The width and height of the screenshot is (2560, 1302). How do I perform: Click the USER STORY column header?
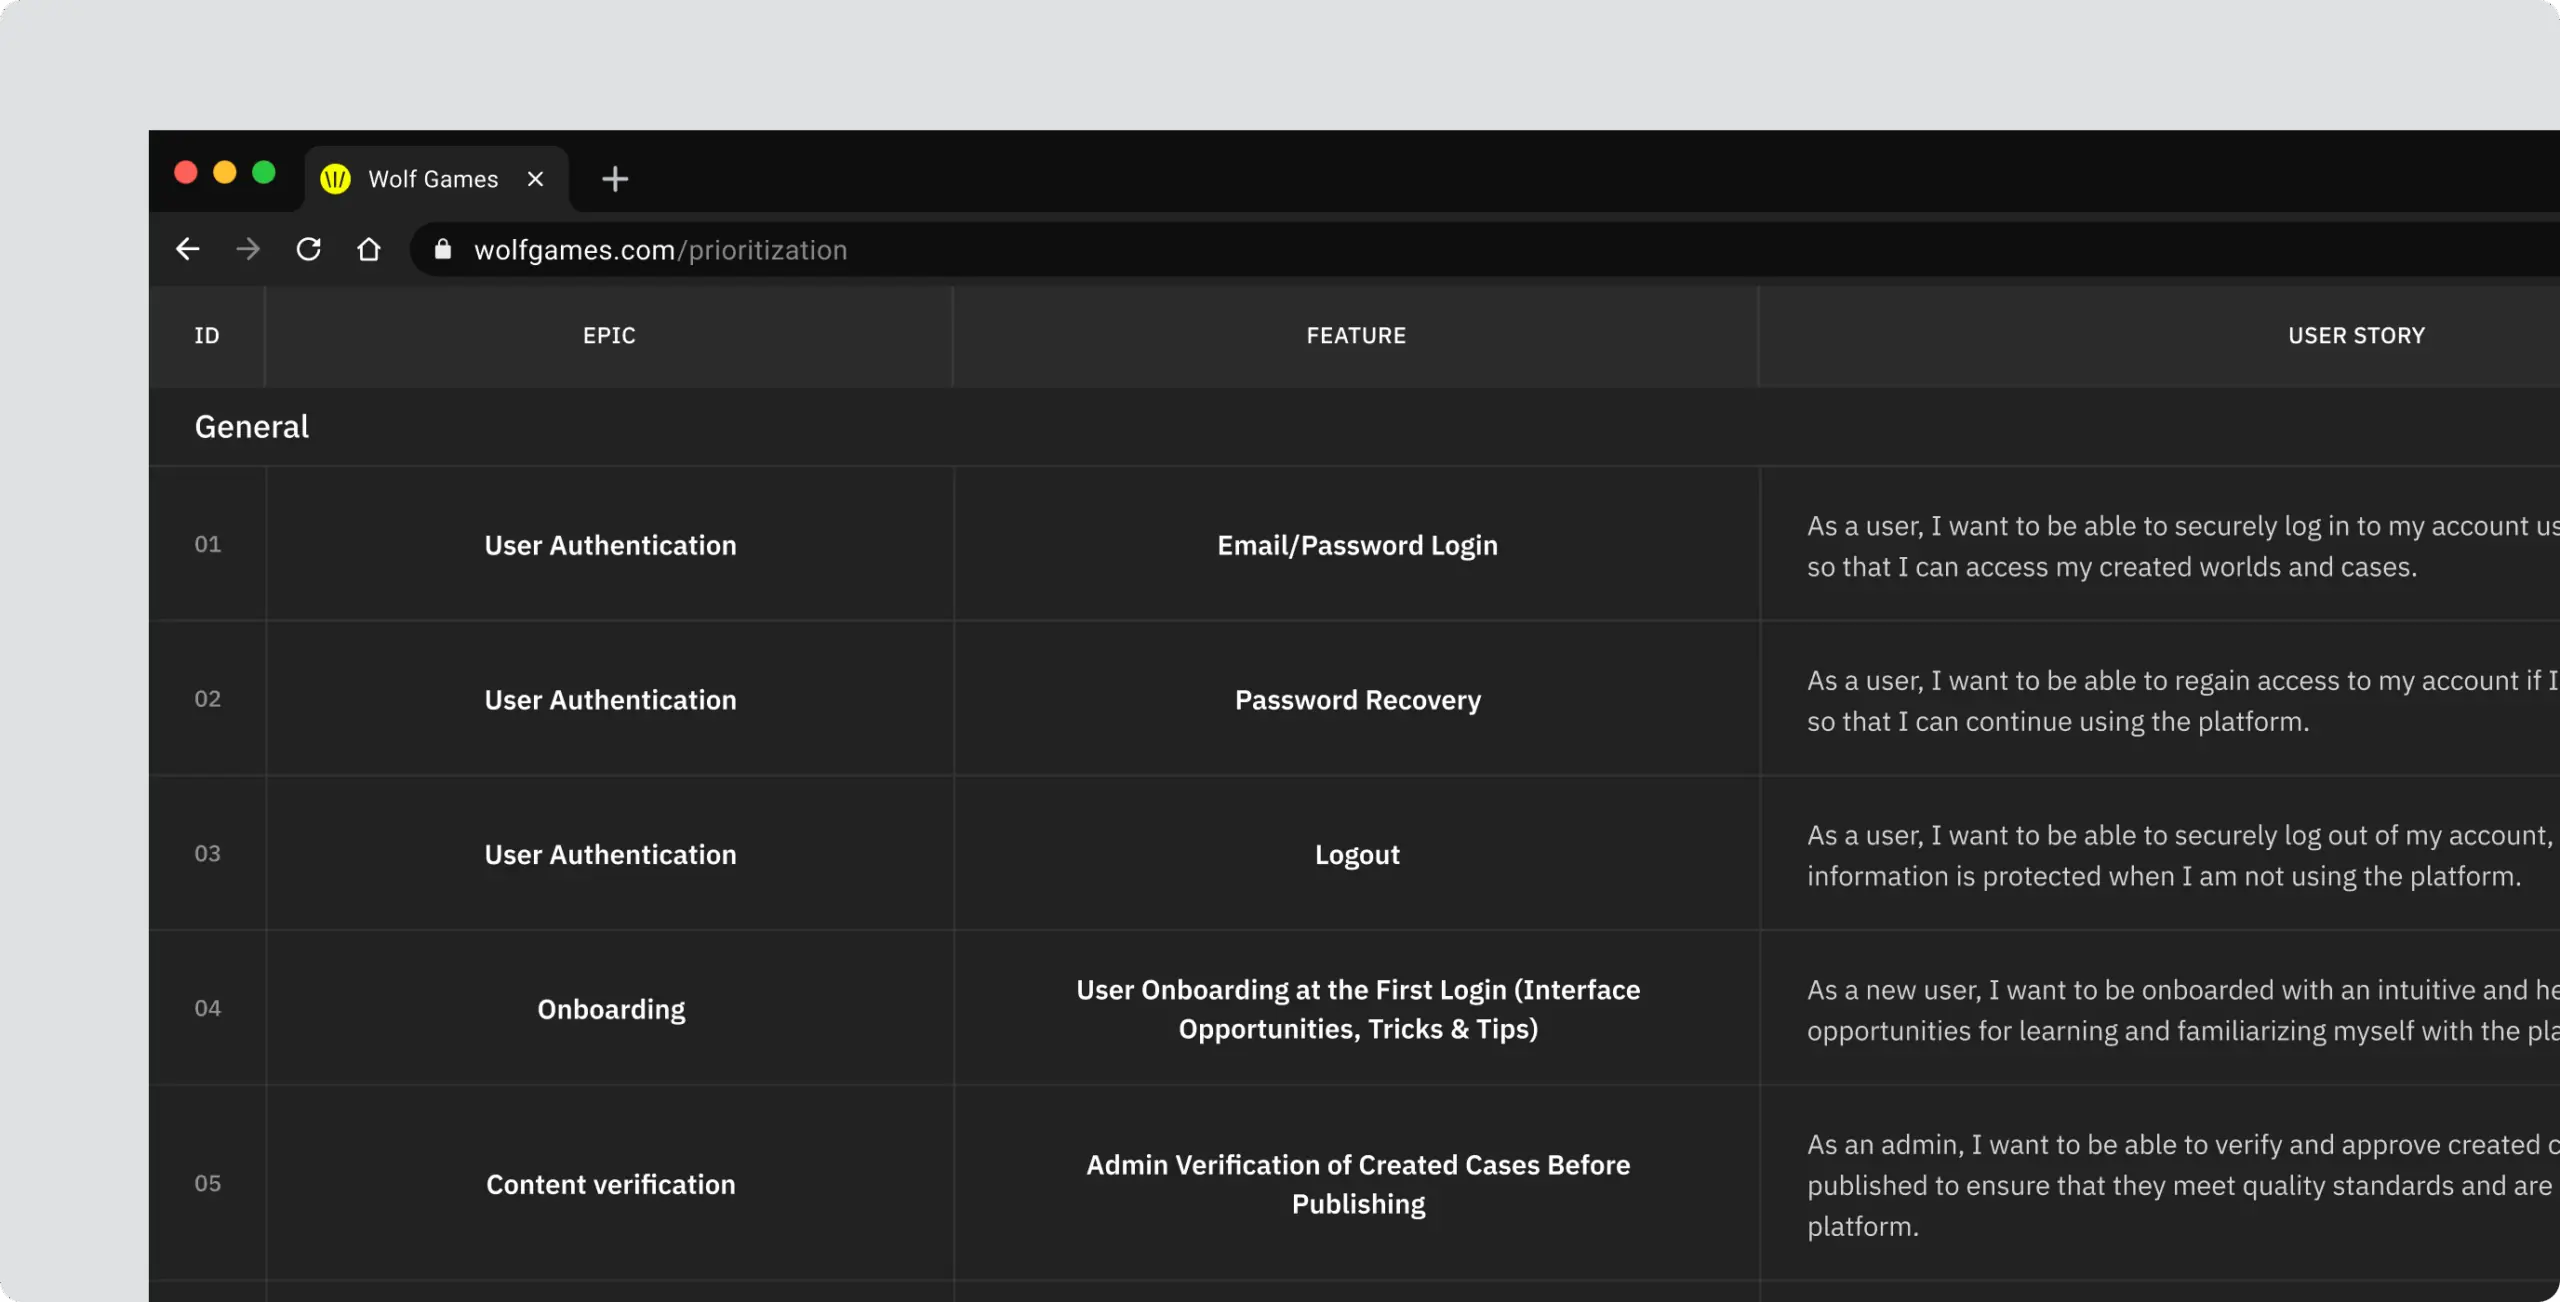point(2356,336)
